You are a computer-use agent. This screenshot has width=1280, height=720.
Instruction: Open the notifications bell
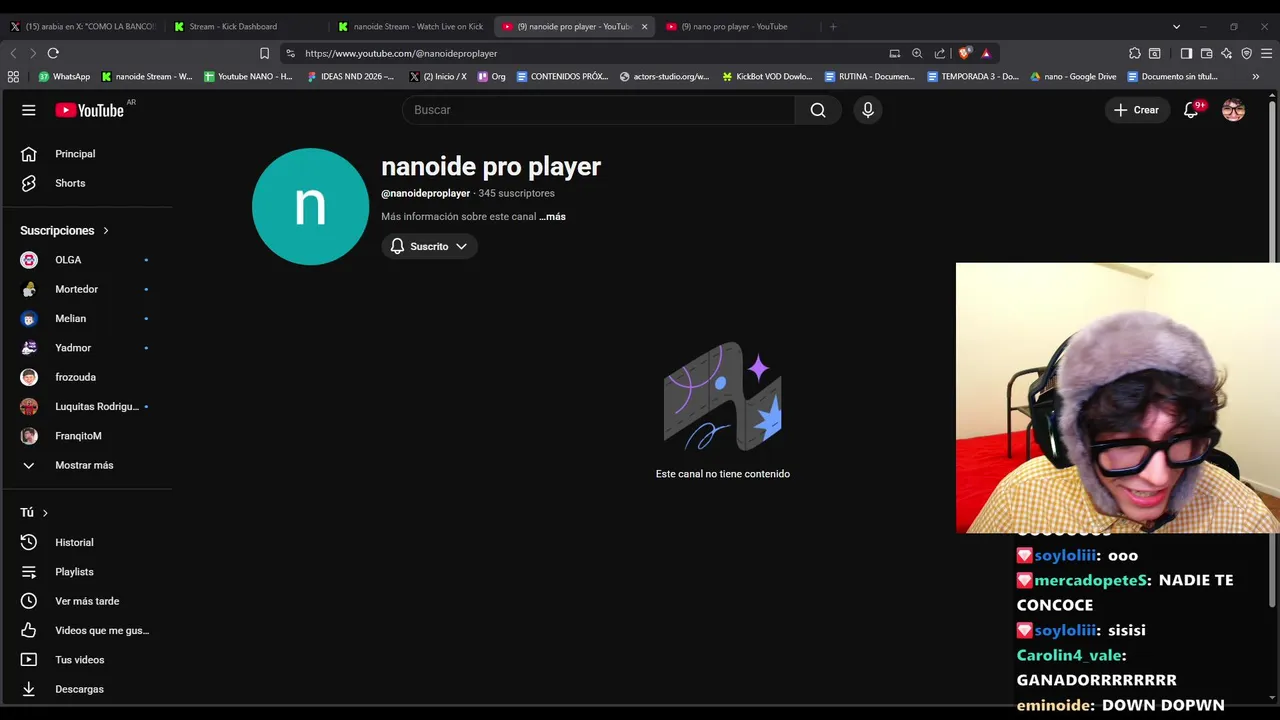tap(1191, 110)
